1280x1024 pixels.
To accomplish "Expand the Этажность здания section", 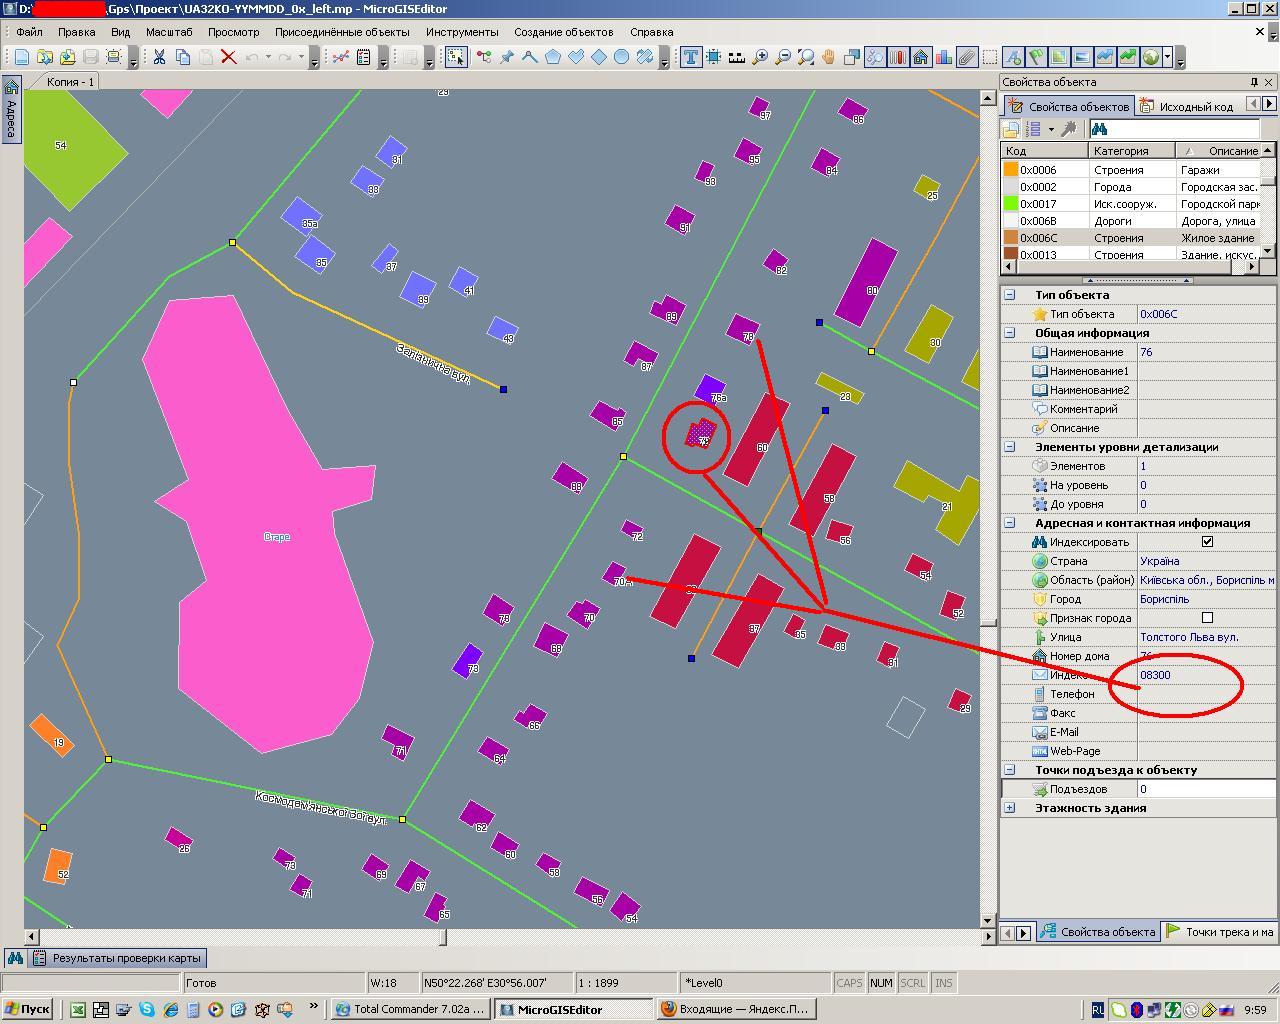I will point(1009,808).
